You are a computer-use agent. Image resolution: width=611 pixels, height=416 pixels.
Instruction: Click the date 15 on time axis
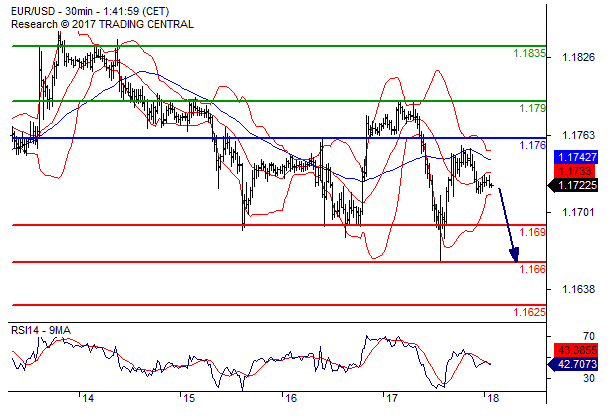click(x=189, y=398)
